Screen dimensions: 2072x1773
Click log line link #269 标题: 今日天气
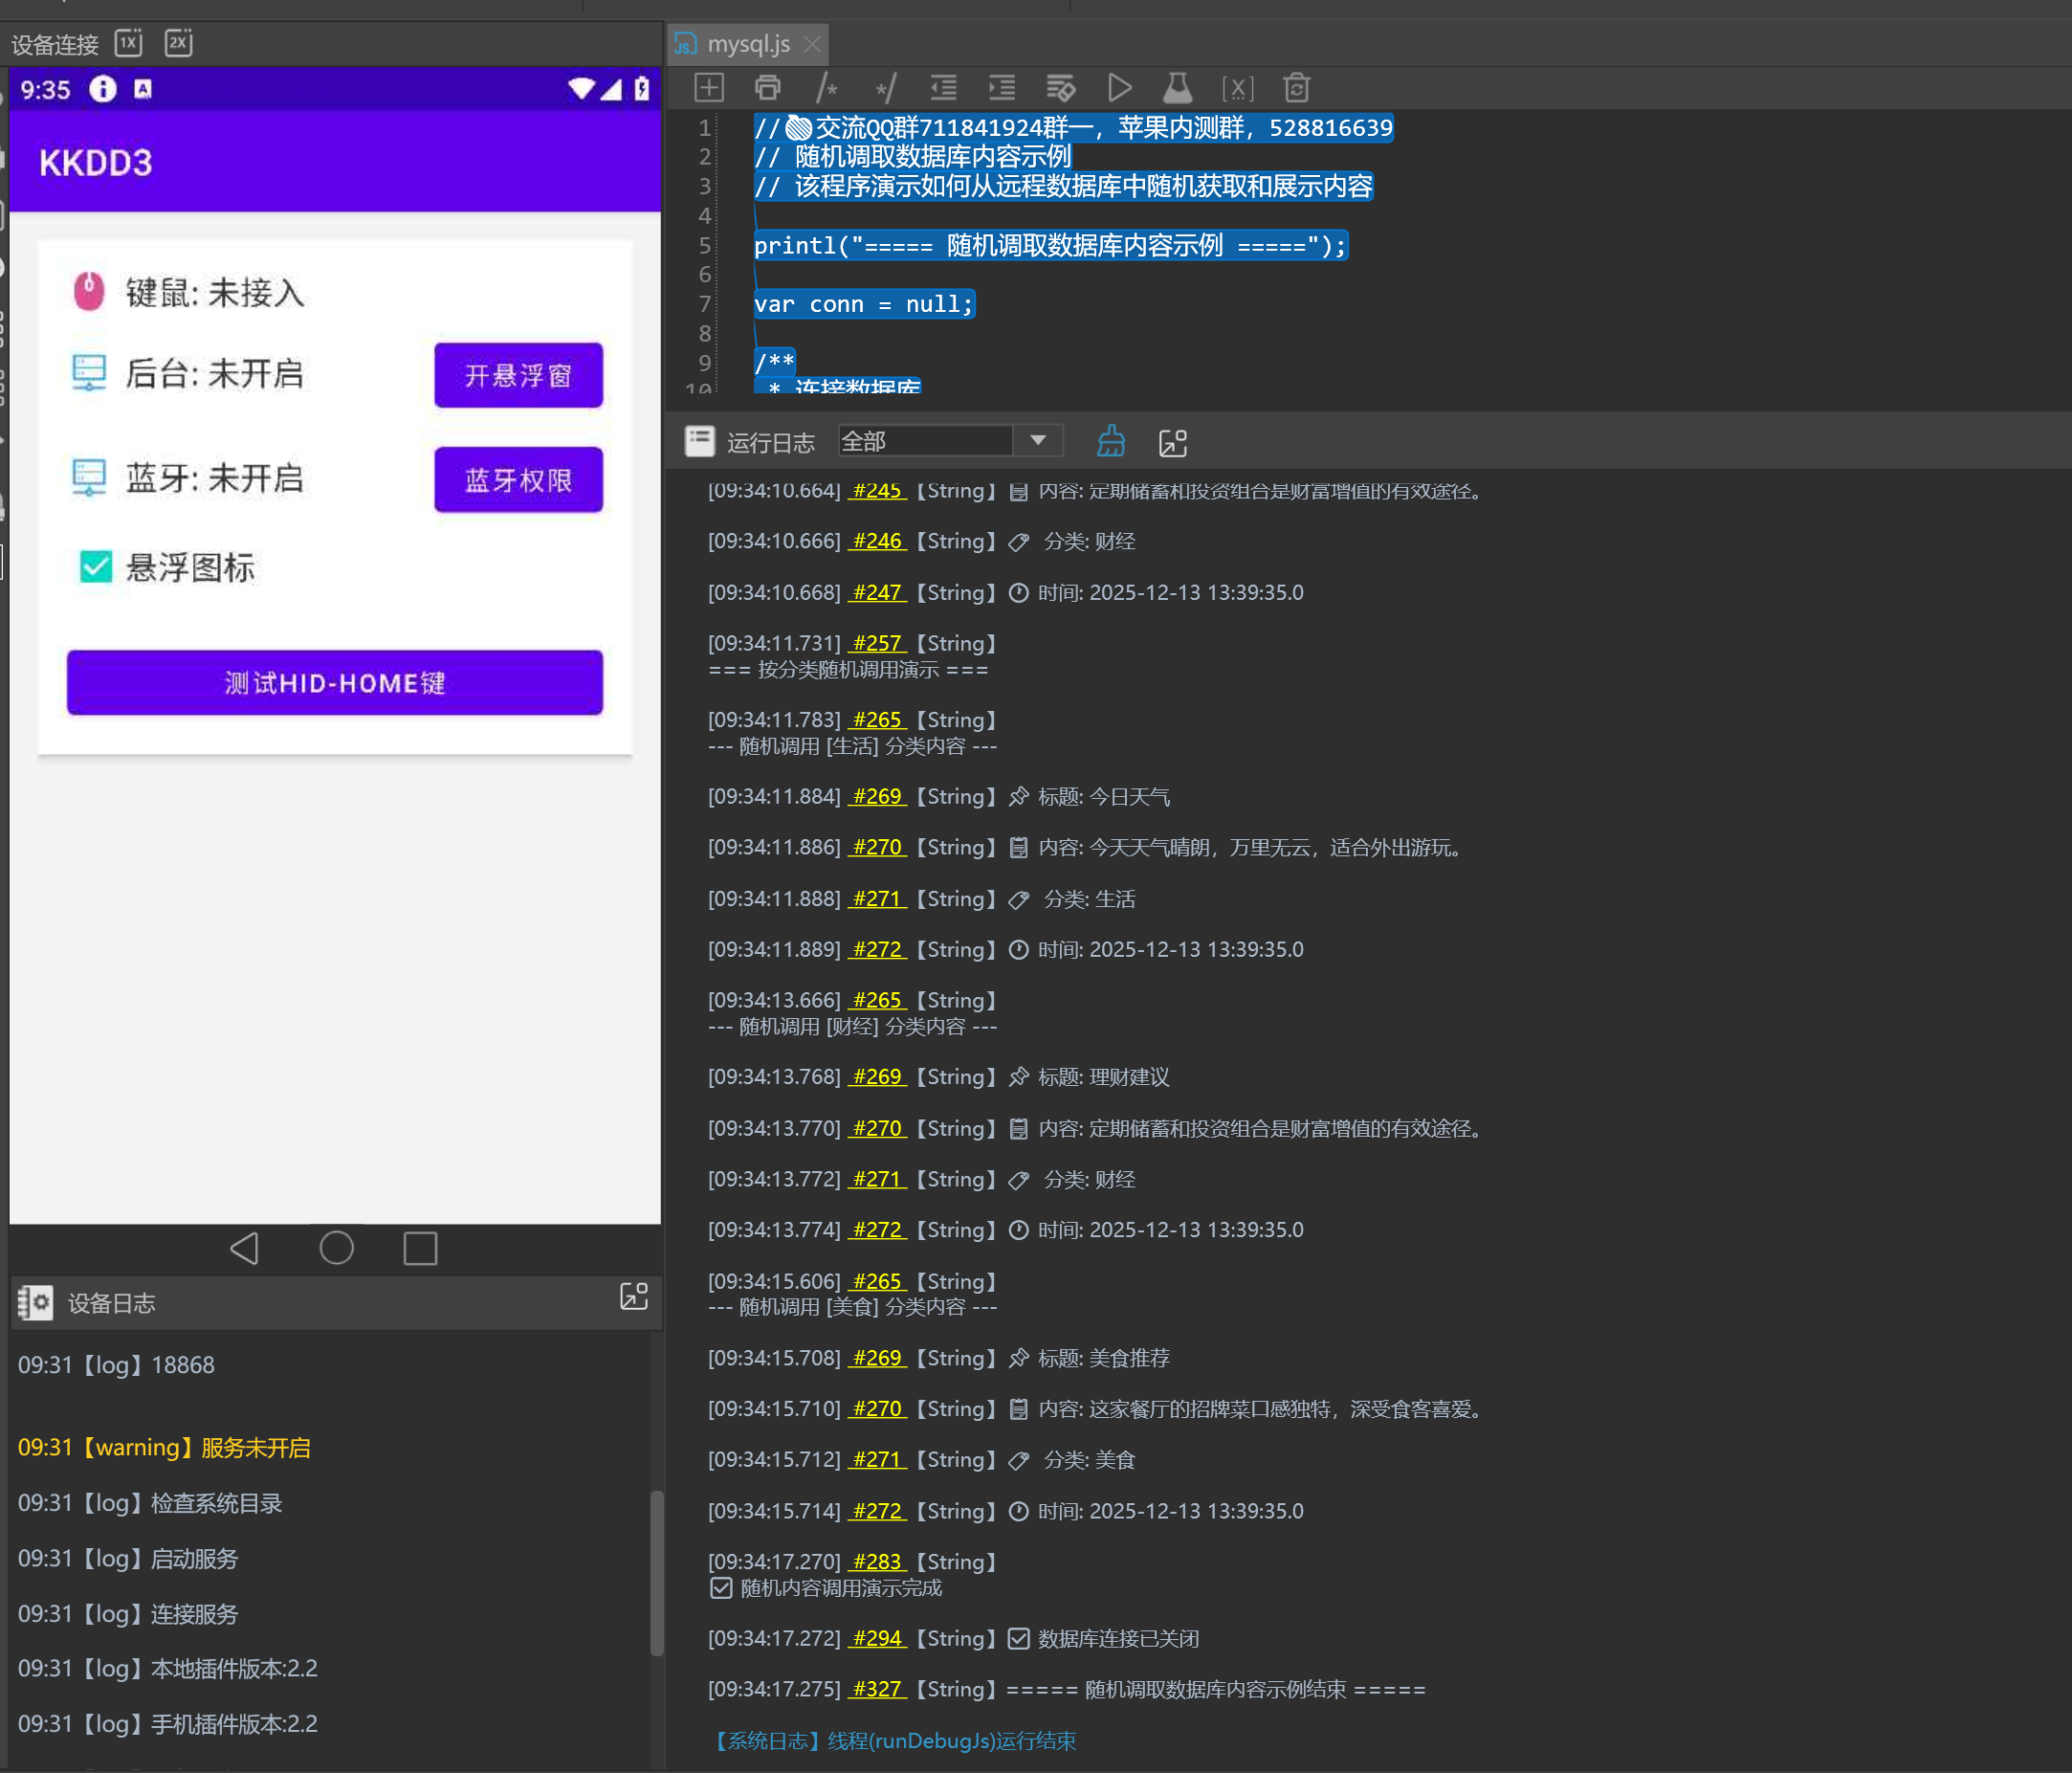pyautogui.click(x=877, y=797)
